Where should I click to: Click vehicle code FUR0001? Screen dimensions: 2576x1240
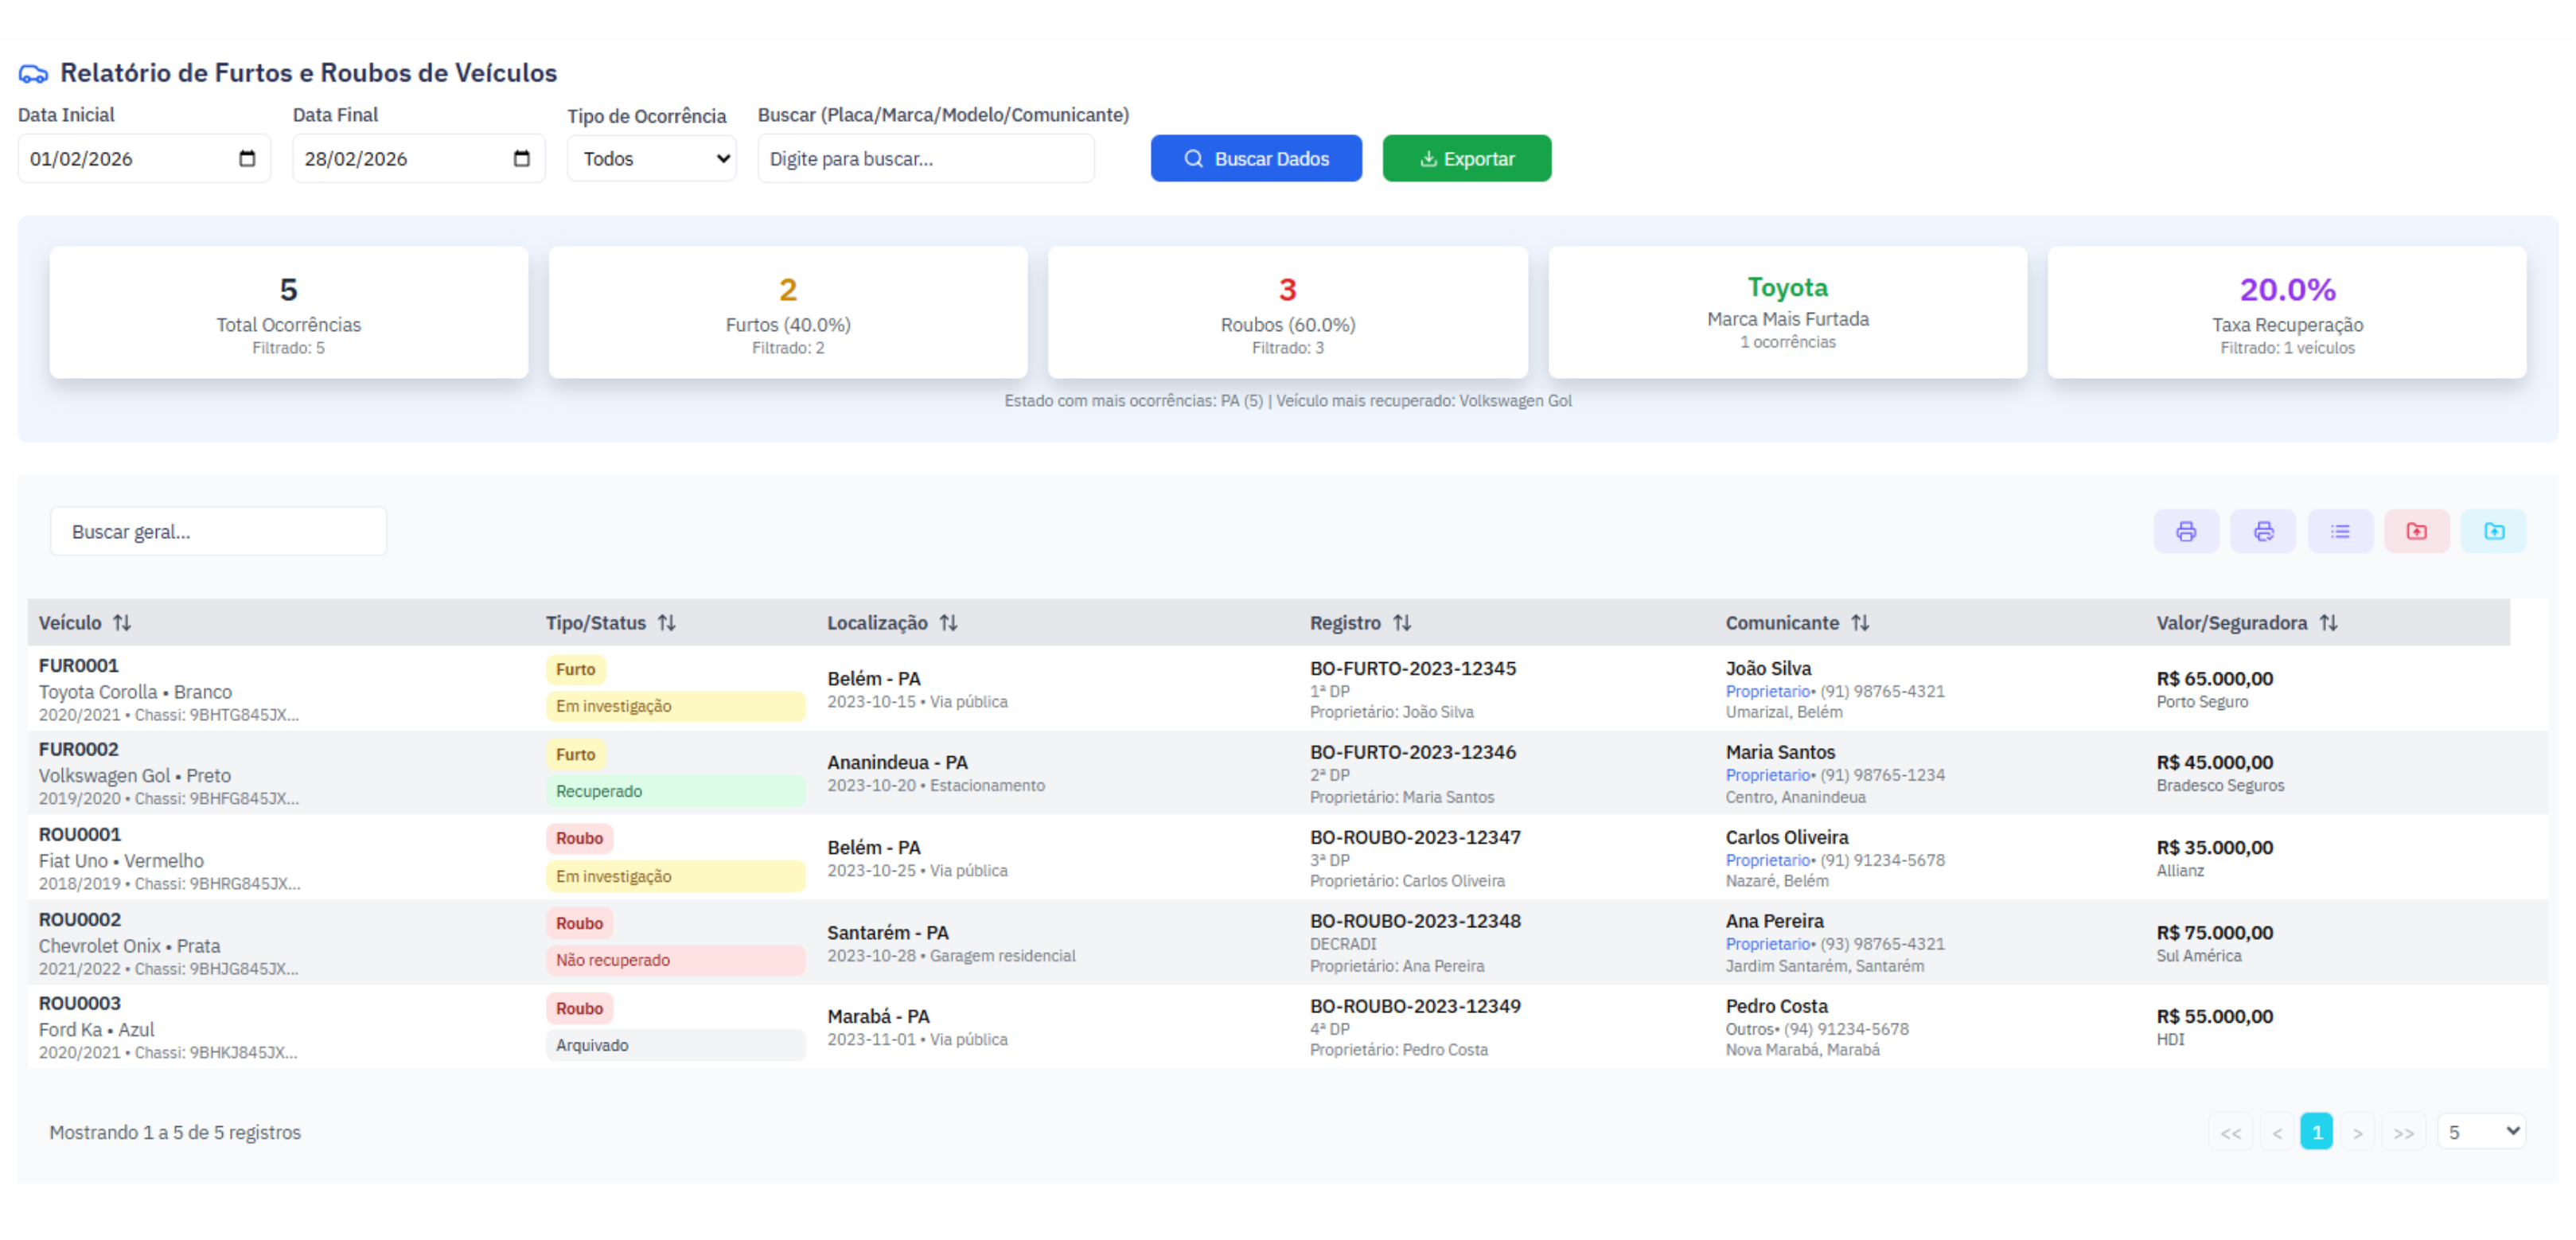click(79, 666)
